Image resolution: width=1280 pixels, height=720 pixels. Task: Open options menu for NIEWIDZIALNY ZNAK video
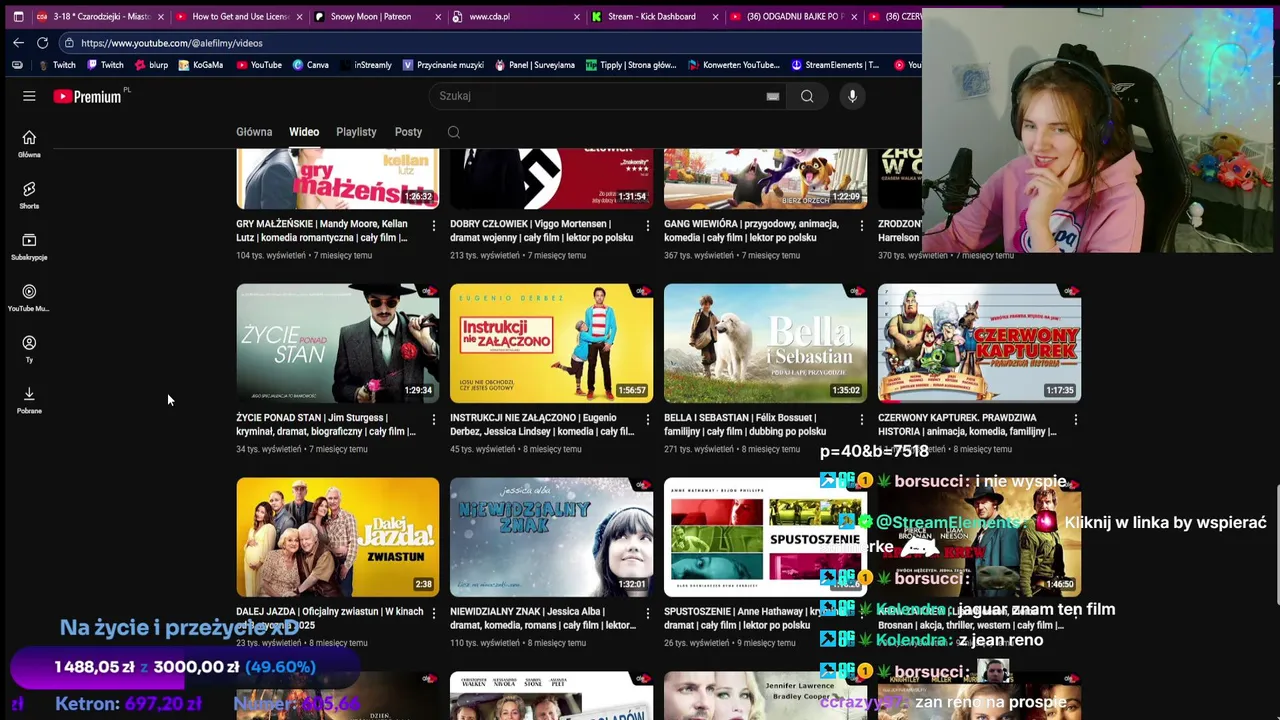point(647,614)
